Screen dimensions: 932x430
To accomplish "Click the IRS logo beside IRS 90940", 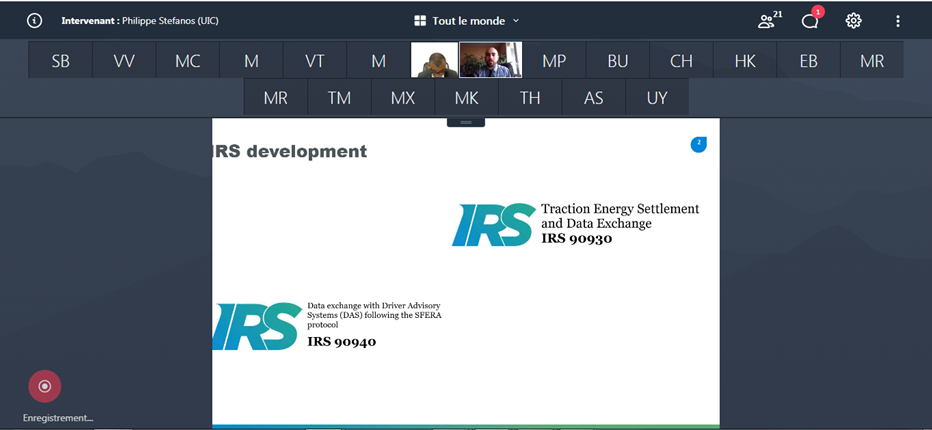I will coord(257,326).
